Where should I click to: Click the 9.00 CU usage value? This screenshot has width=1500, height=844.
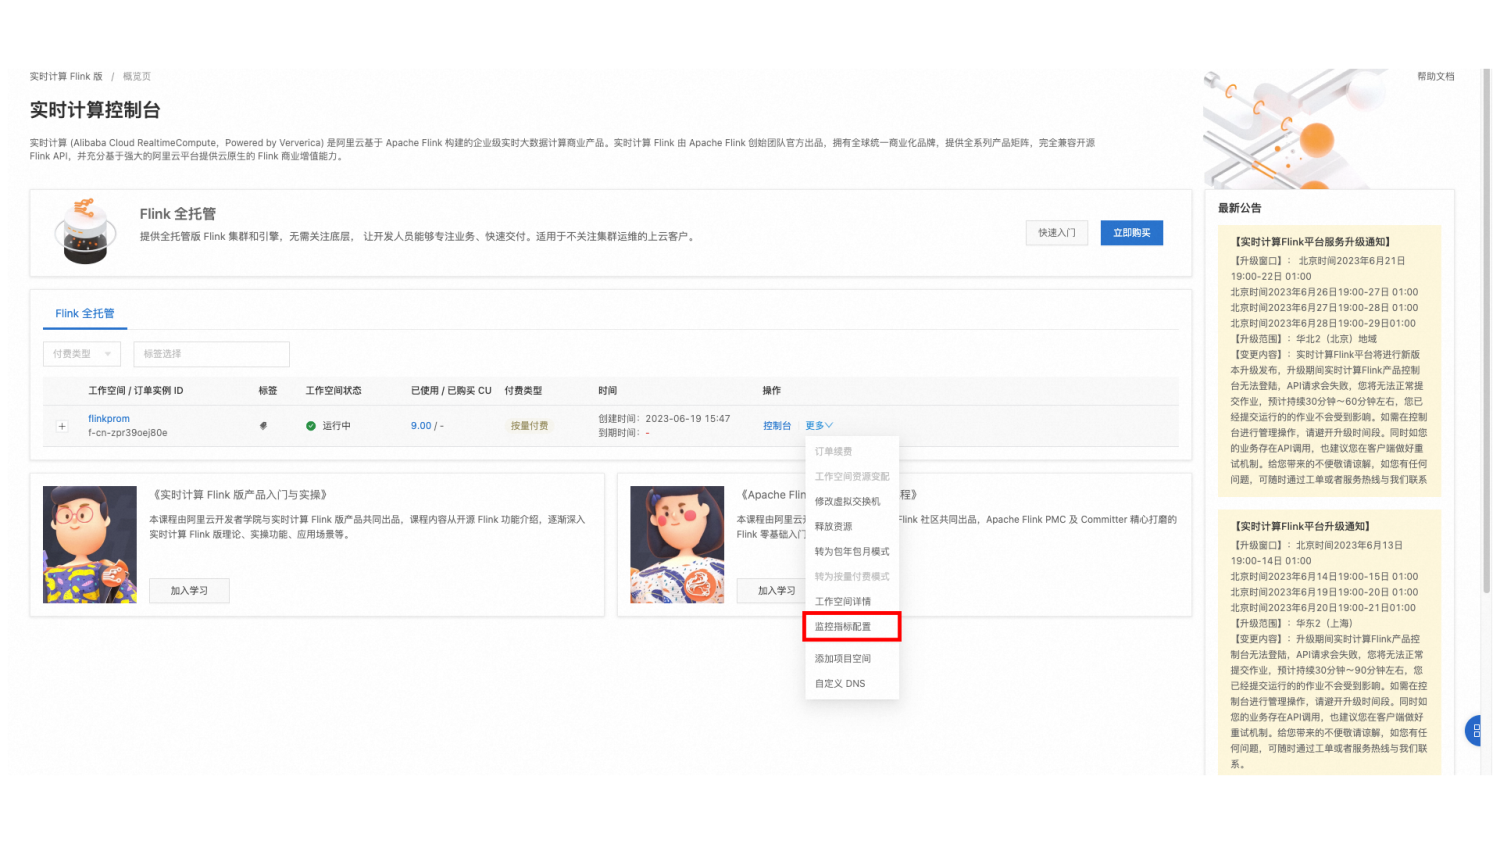(421, 426)
